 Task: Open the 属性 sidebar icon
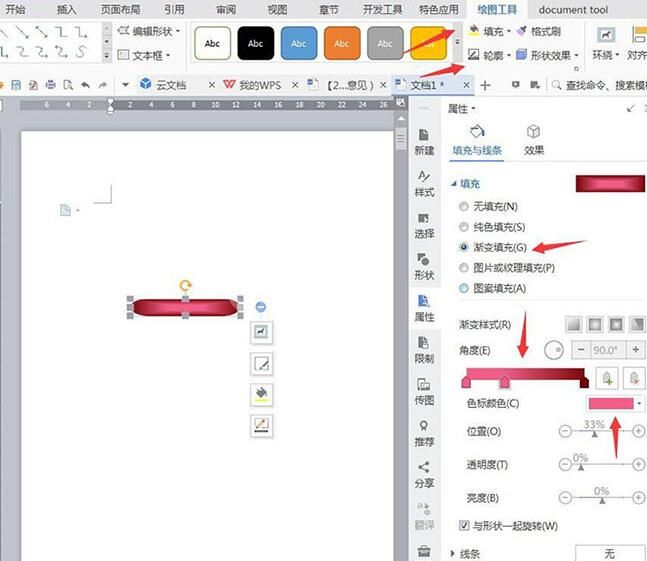(x=424, y=308)
